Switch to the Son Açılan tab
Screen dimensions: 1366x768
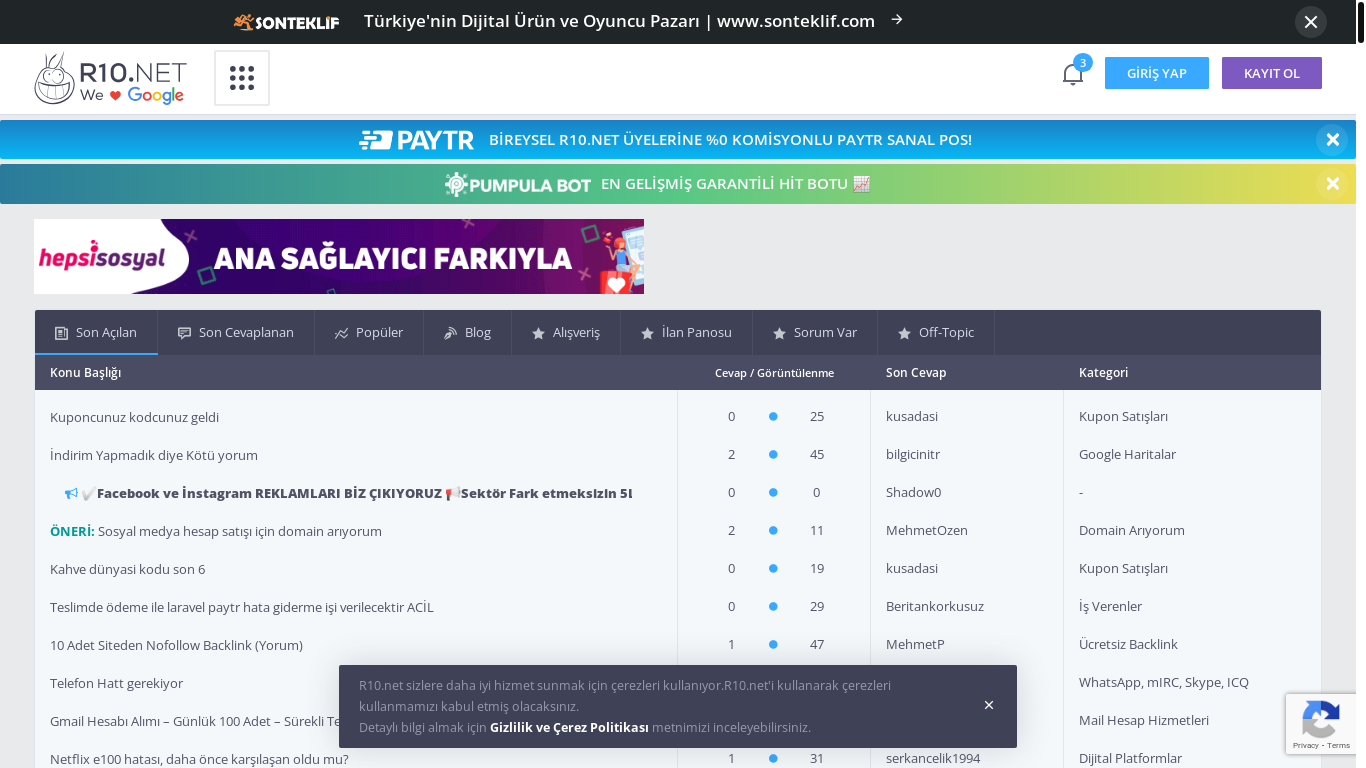pyautogui.click(x=96, y=332)
